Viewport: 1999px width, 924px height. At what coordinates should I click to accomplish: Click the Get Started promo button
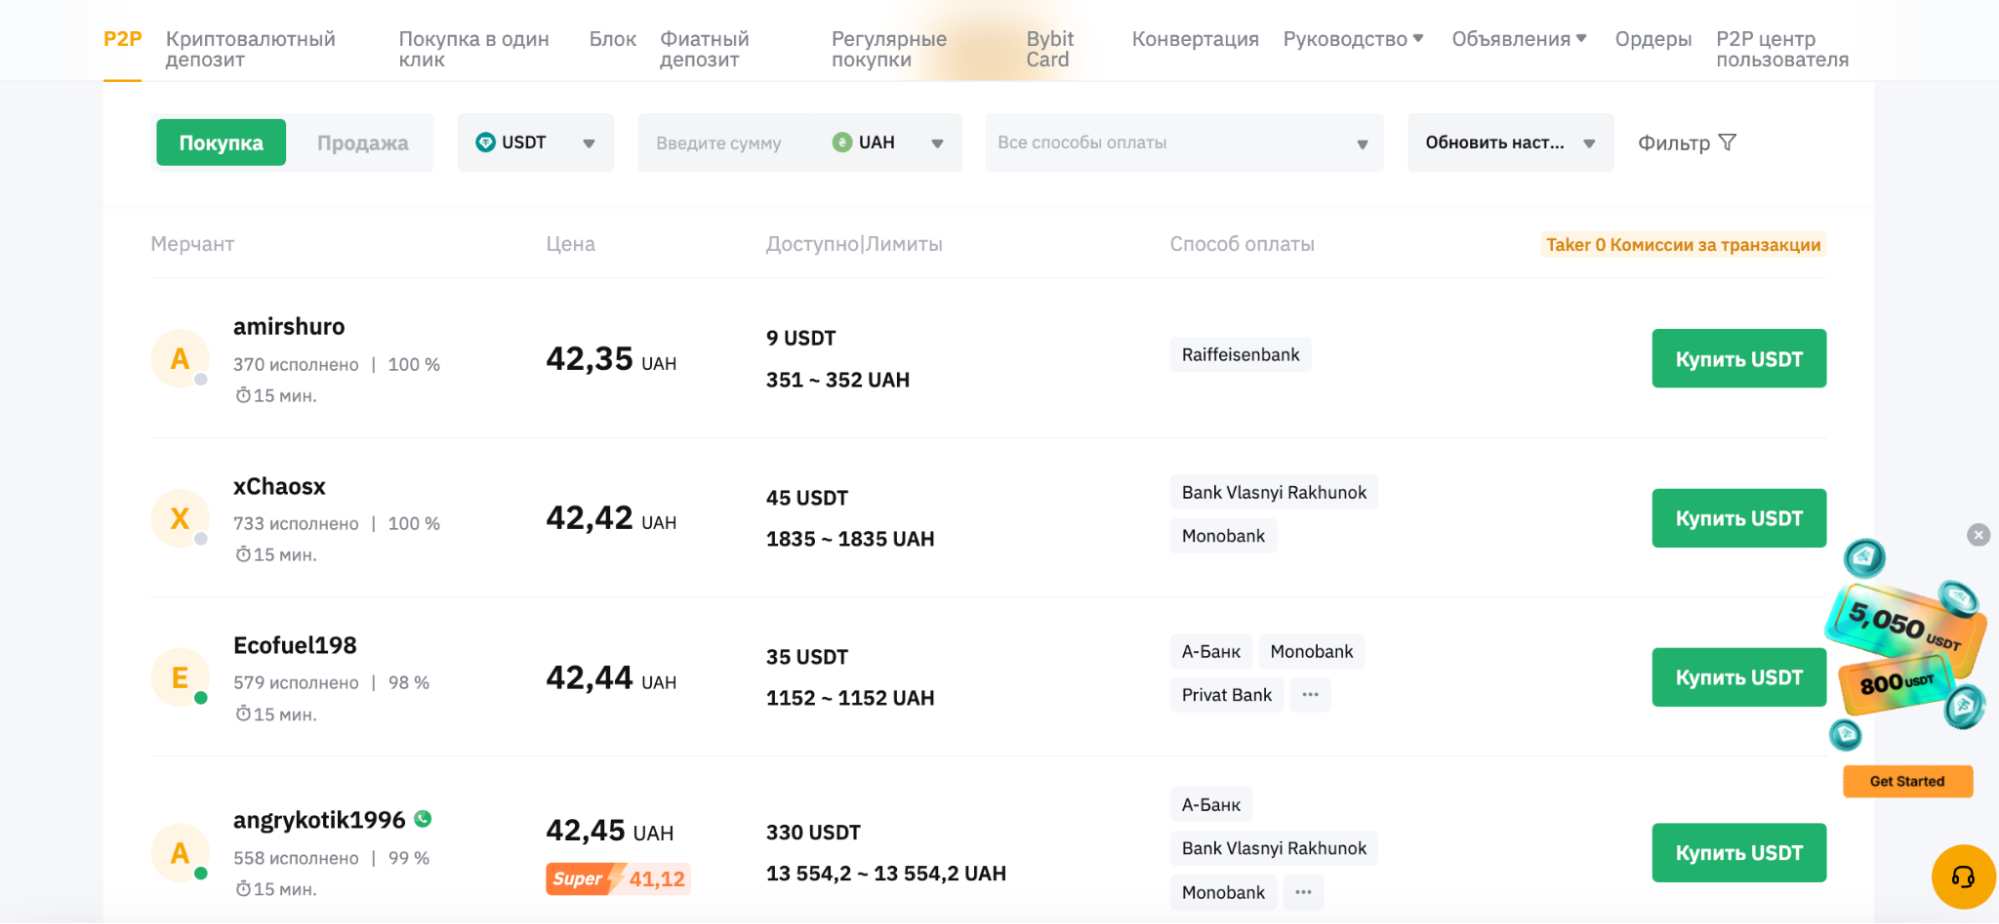(x=1908, y=781)
